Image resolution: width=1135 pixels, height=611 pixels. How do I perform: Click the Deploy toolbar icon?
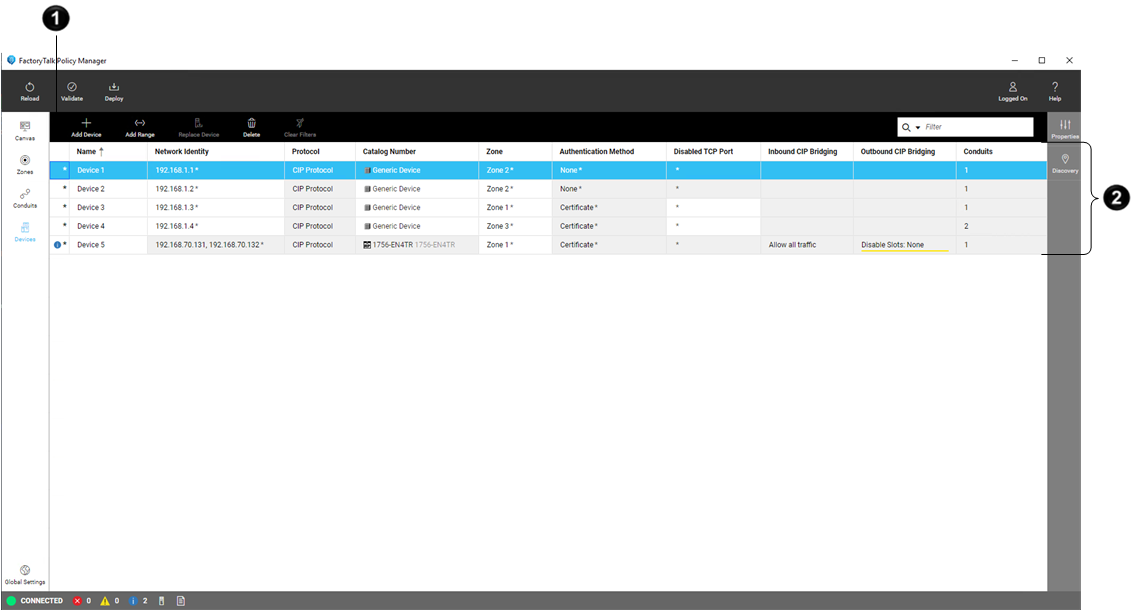[x=114, y=88]
